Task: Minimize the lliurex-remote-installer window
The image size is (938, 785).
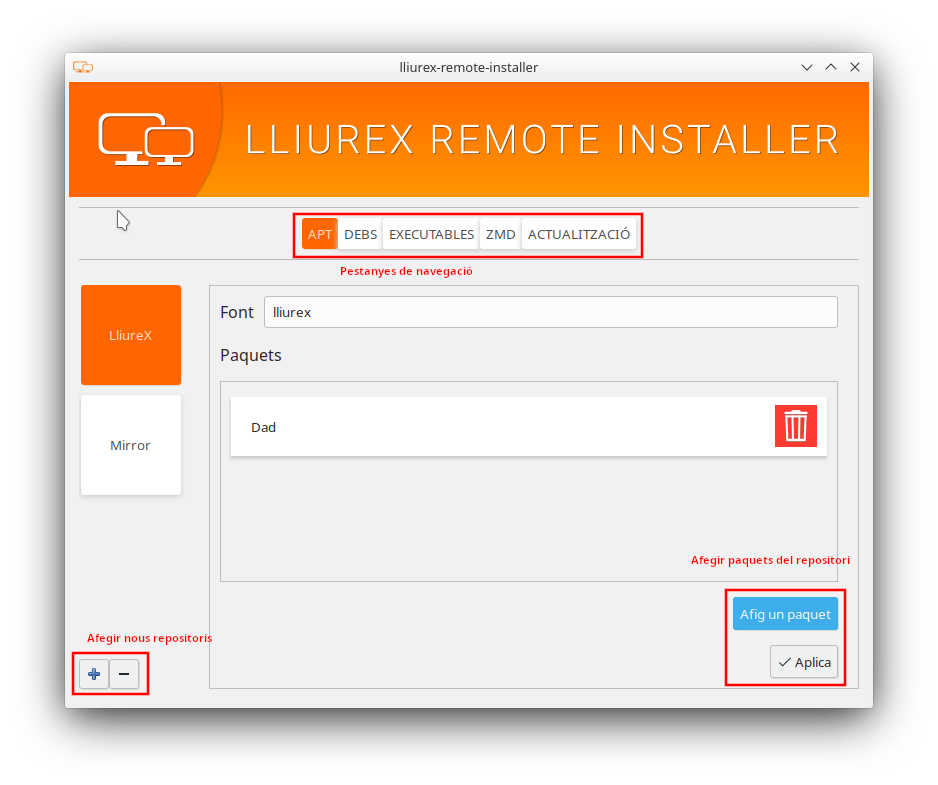Action: coord(807,67)
